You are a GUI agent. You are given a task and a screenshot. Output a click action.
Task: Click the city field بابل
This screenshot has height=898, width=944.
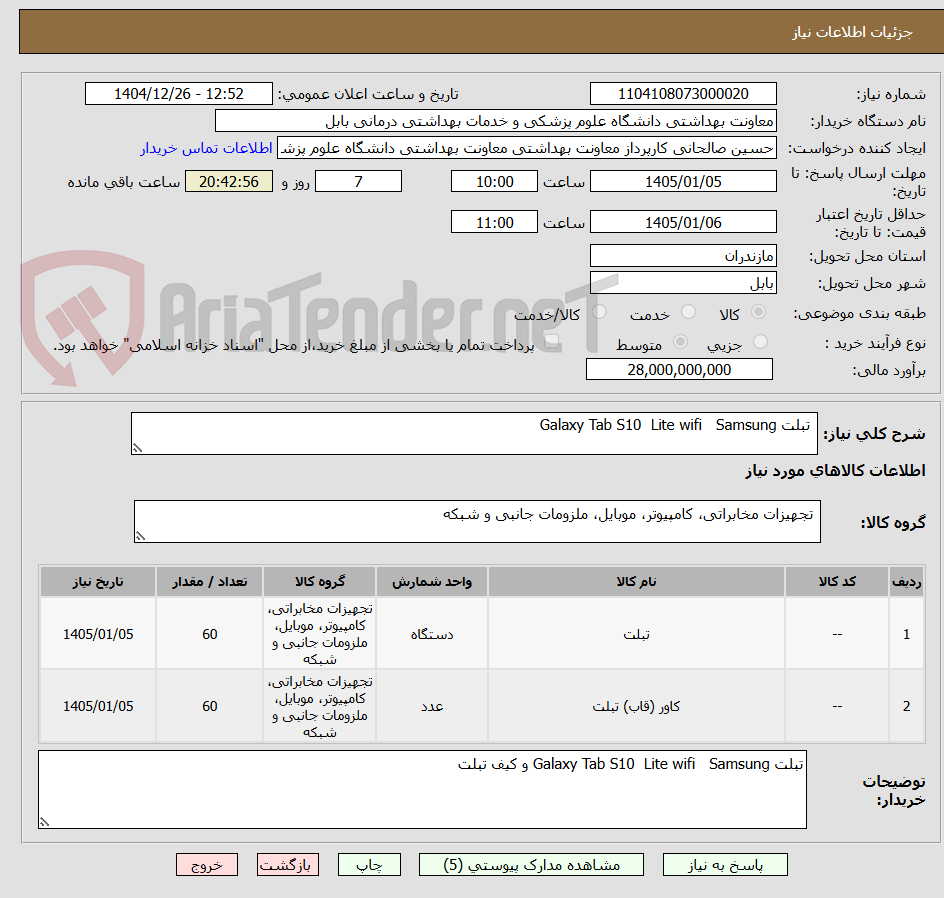tap(683, 283)
